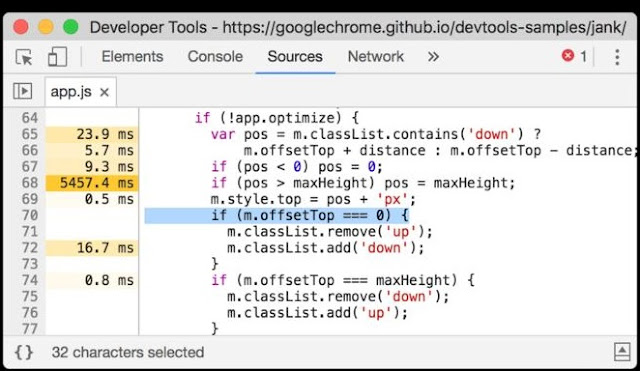Viewport: 640px width, 371px height.
Task: Click the m.classList.remove('up') line
Action: point(329,232)
